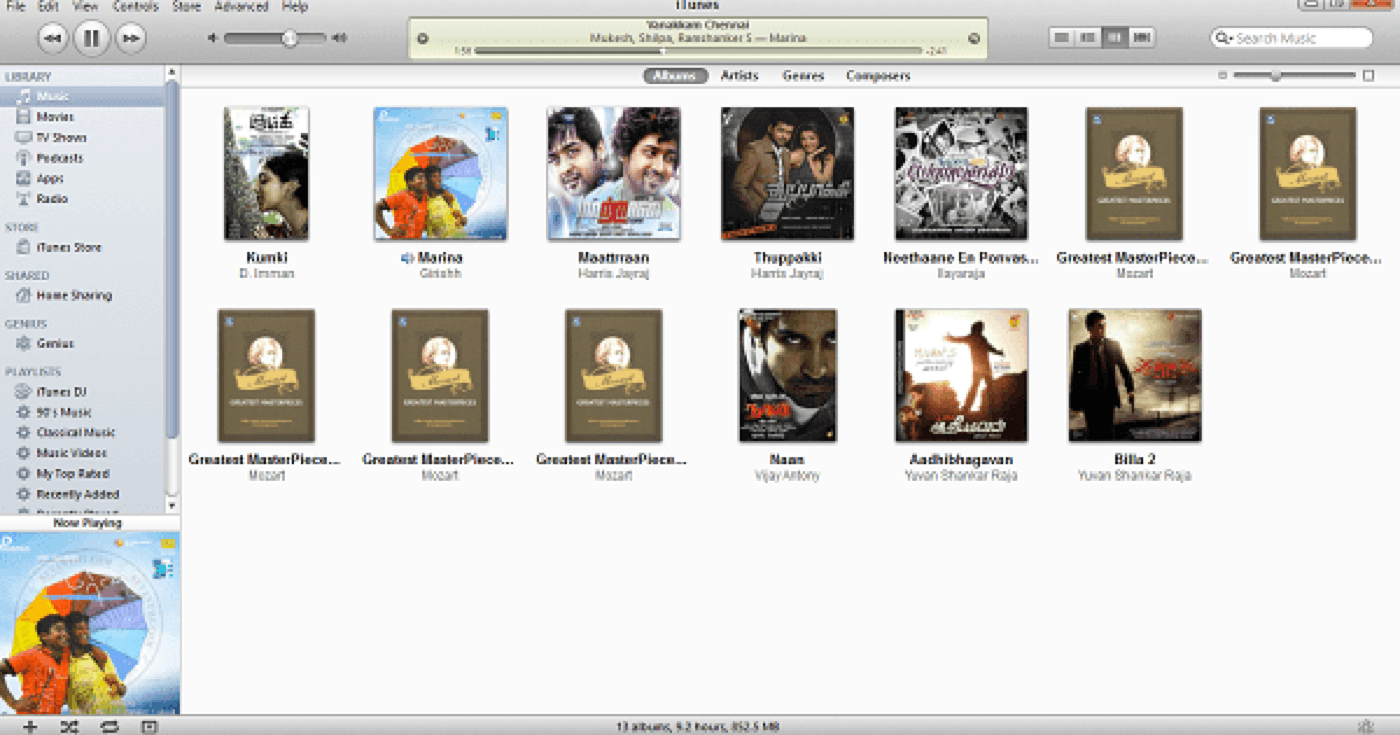This screenshot has height=735, width=1400.
Task: Open the View menu
Action: point(85,6)
